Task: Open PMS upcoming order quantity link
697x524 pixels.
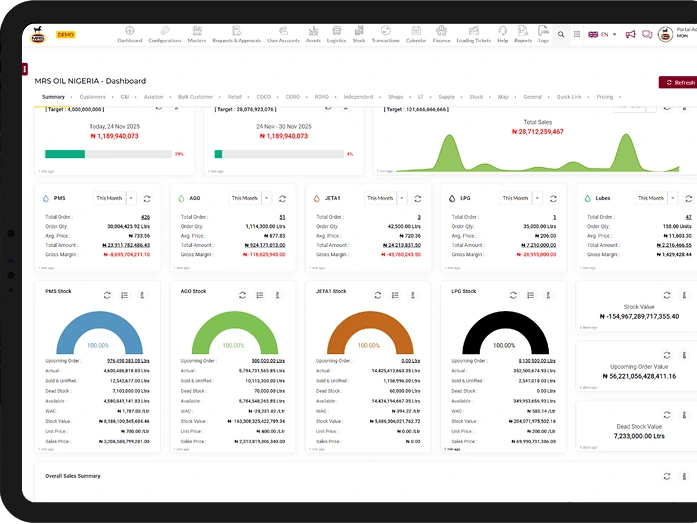Action: point(126,360)
